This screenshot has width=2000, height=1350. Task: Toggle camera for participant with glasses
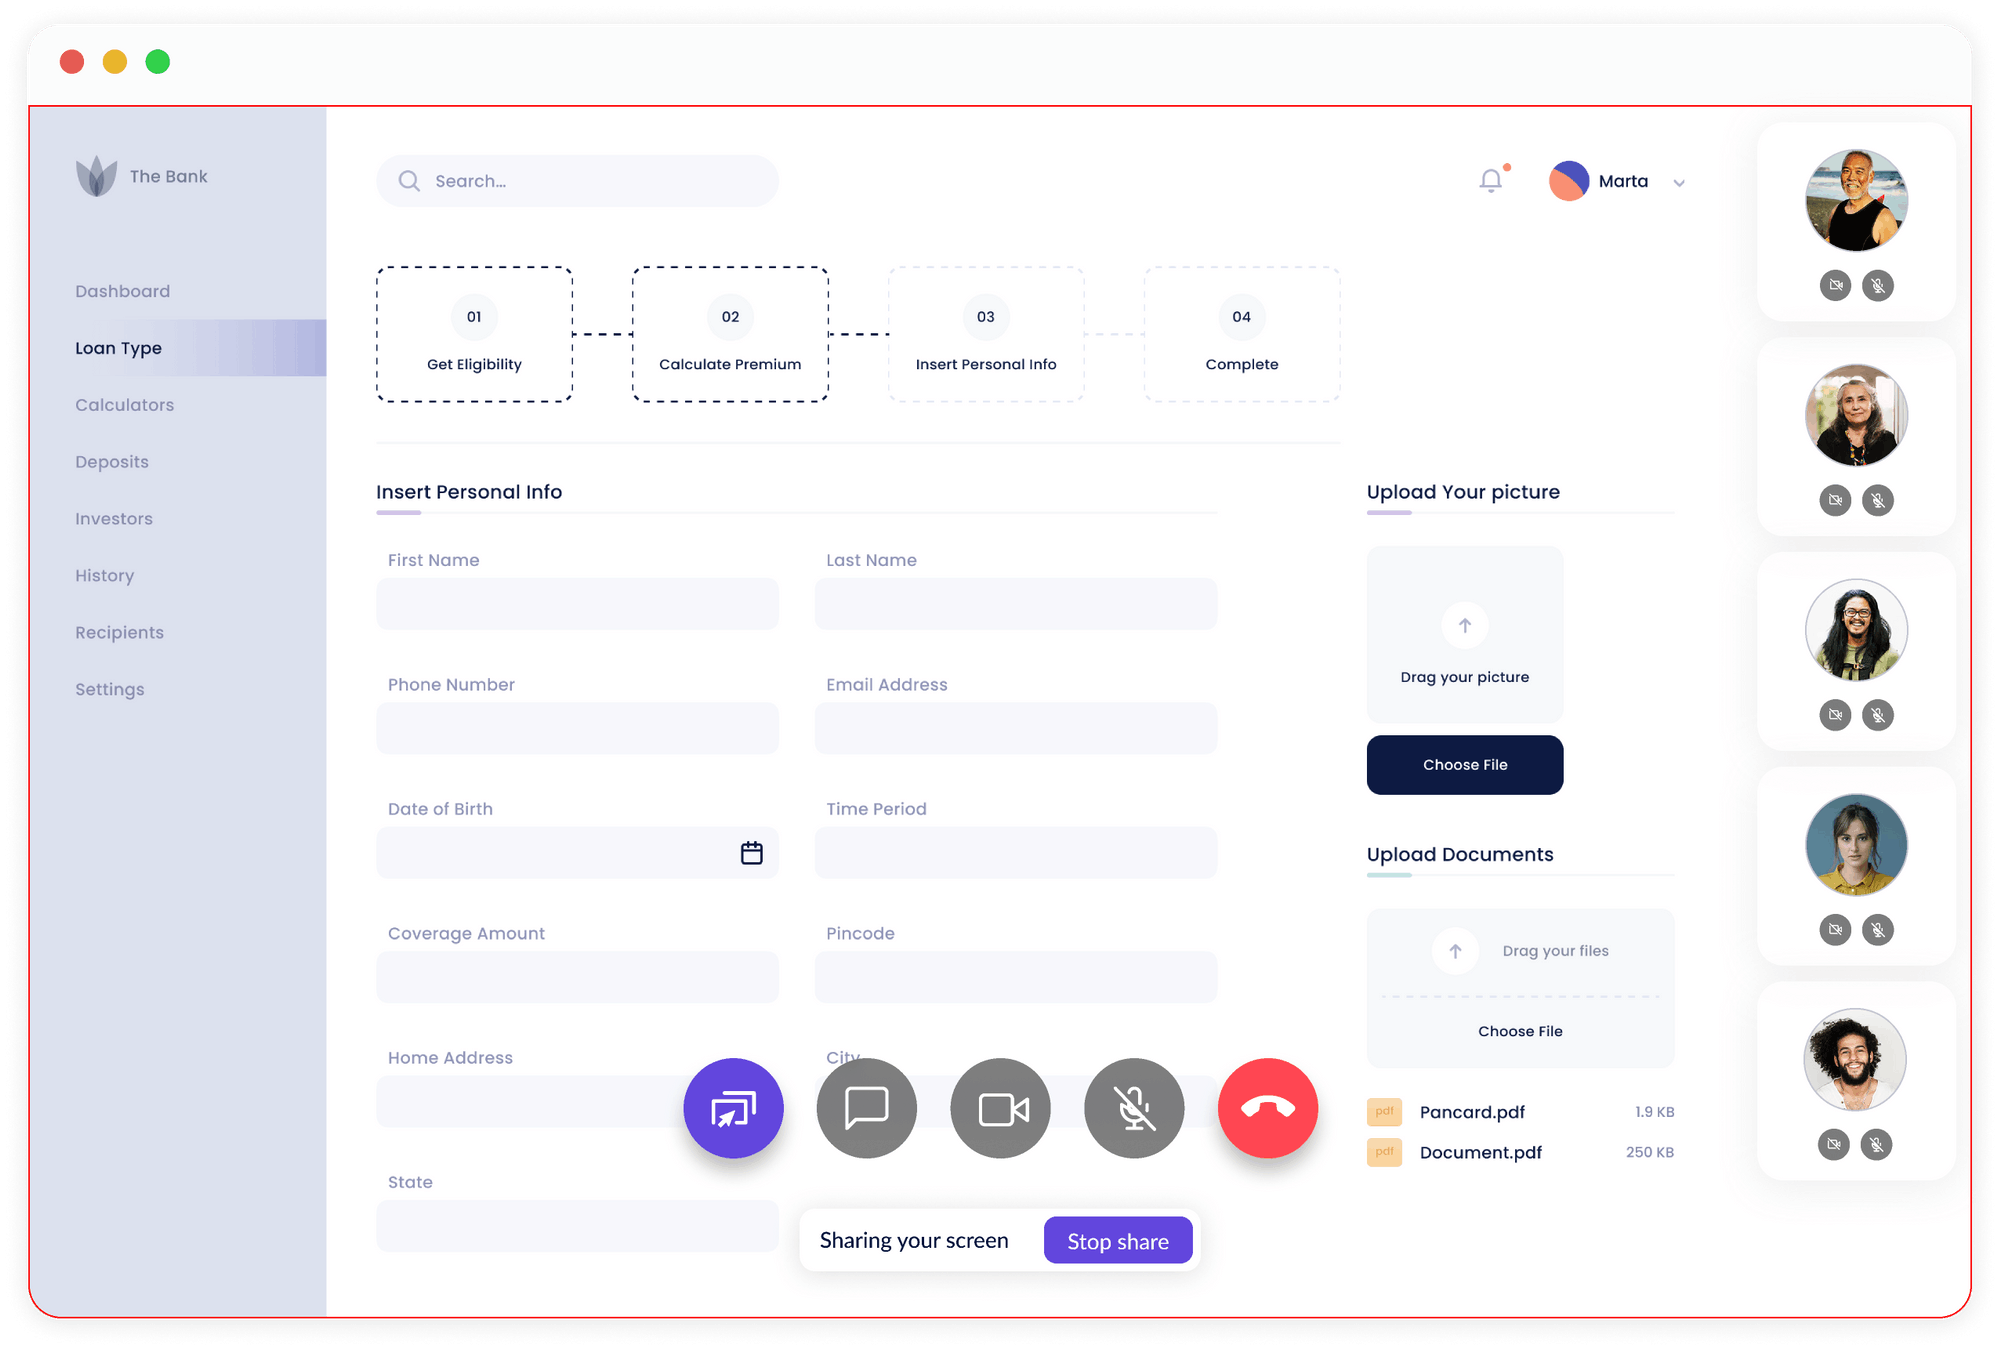pyautogui.click(x=1835, y=715)
